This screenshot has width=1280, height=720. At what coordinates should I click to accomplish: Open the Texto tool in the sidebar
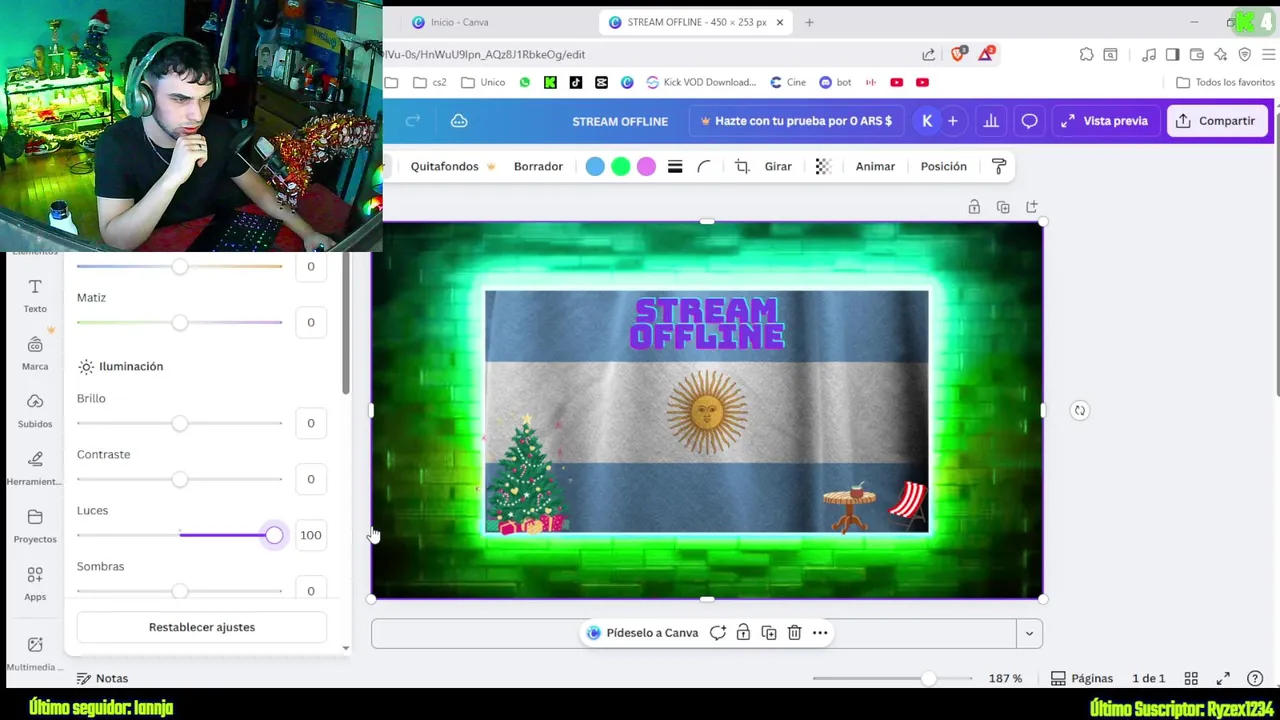click(x=35, y=295)
